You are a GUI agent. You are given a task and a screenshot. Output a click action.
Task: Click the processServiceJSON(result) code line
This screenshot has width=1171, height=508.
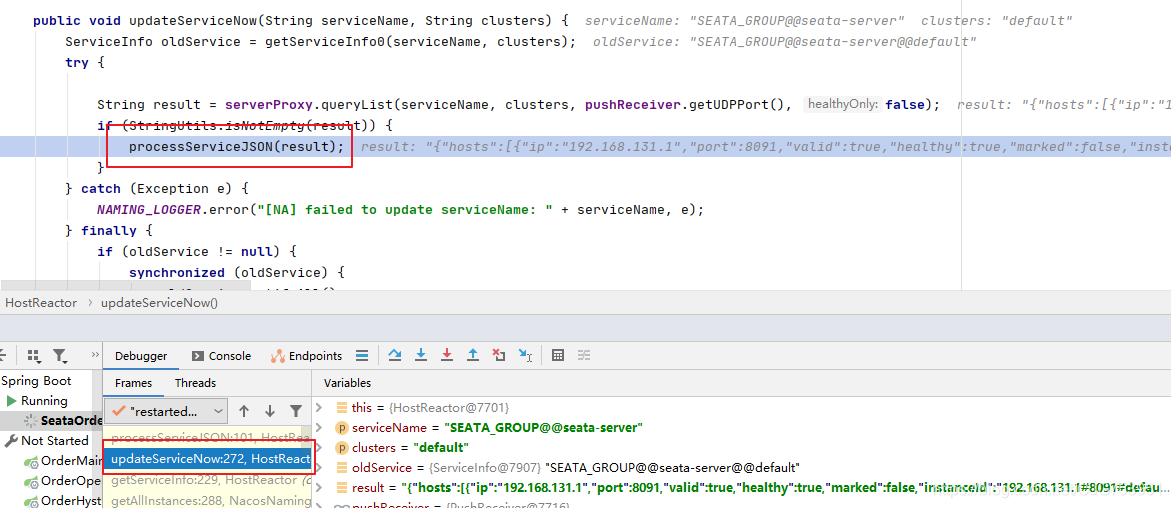coord(237,146)
